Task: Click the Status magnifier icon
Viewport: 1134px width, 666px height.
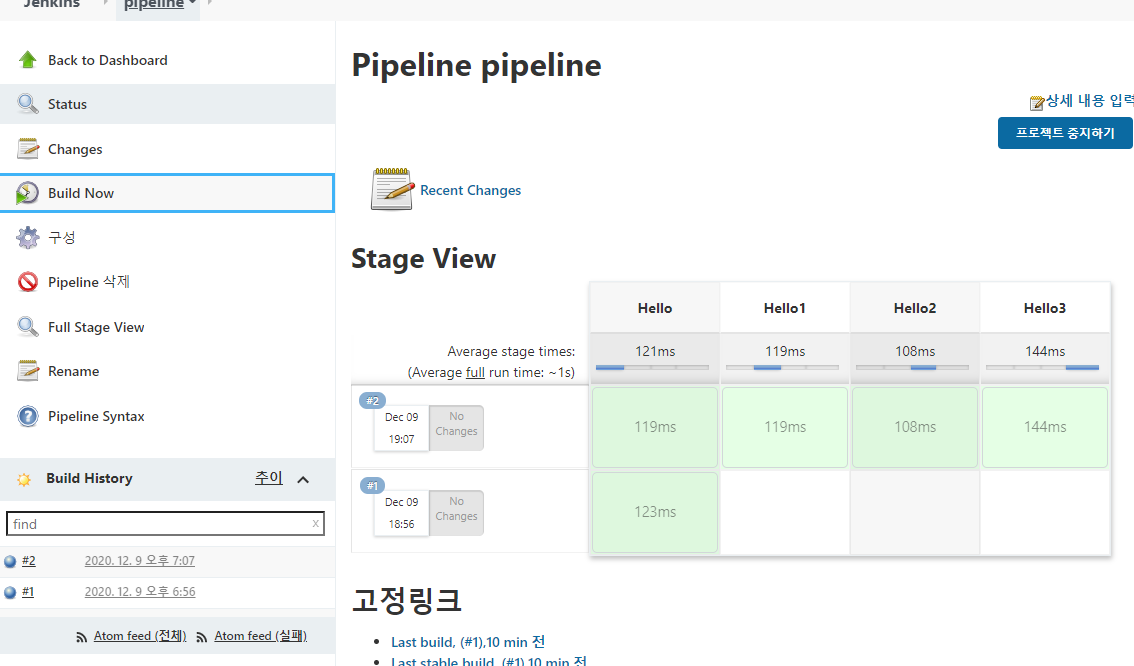Action: 27,104
